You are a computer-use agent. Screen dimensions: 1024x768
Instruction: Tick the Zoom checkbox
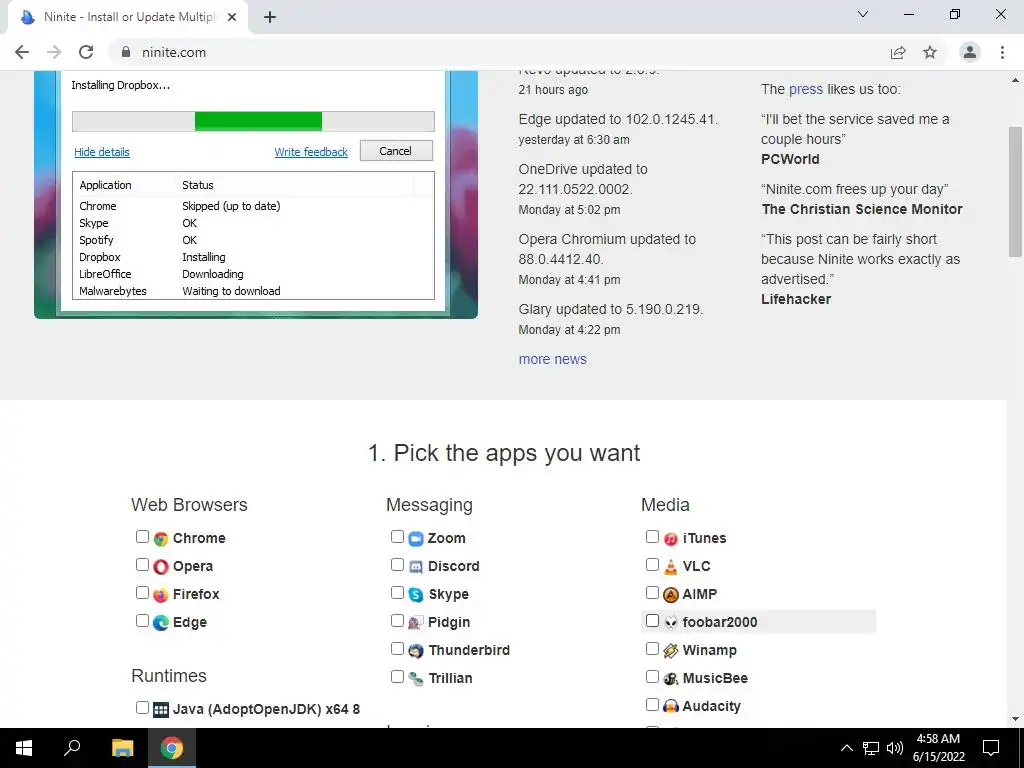[x=397, y=537]
